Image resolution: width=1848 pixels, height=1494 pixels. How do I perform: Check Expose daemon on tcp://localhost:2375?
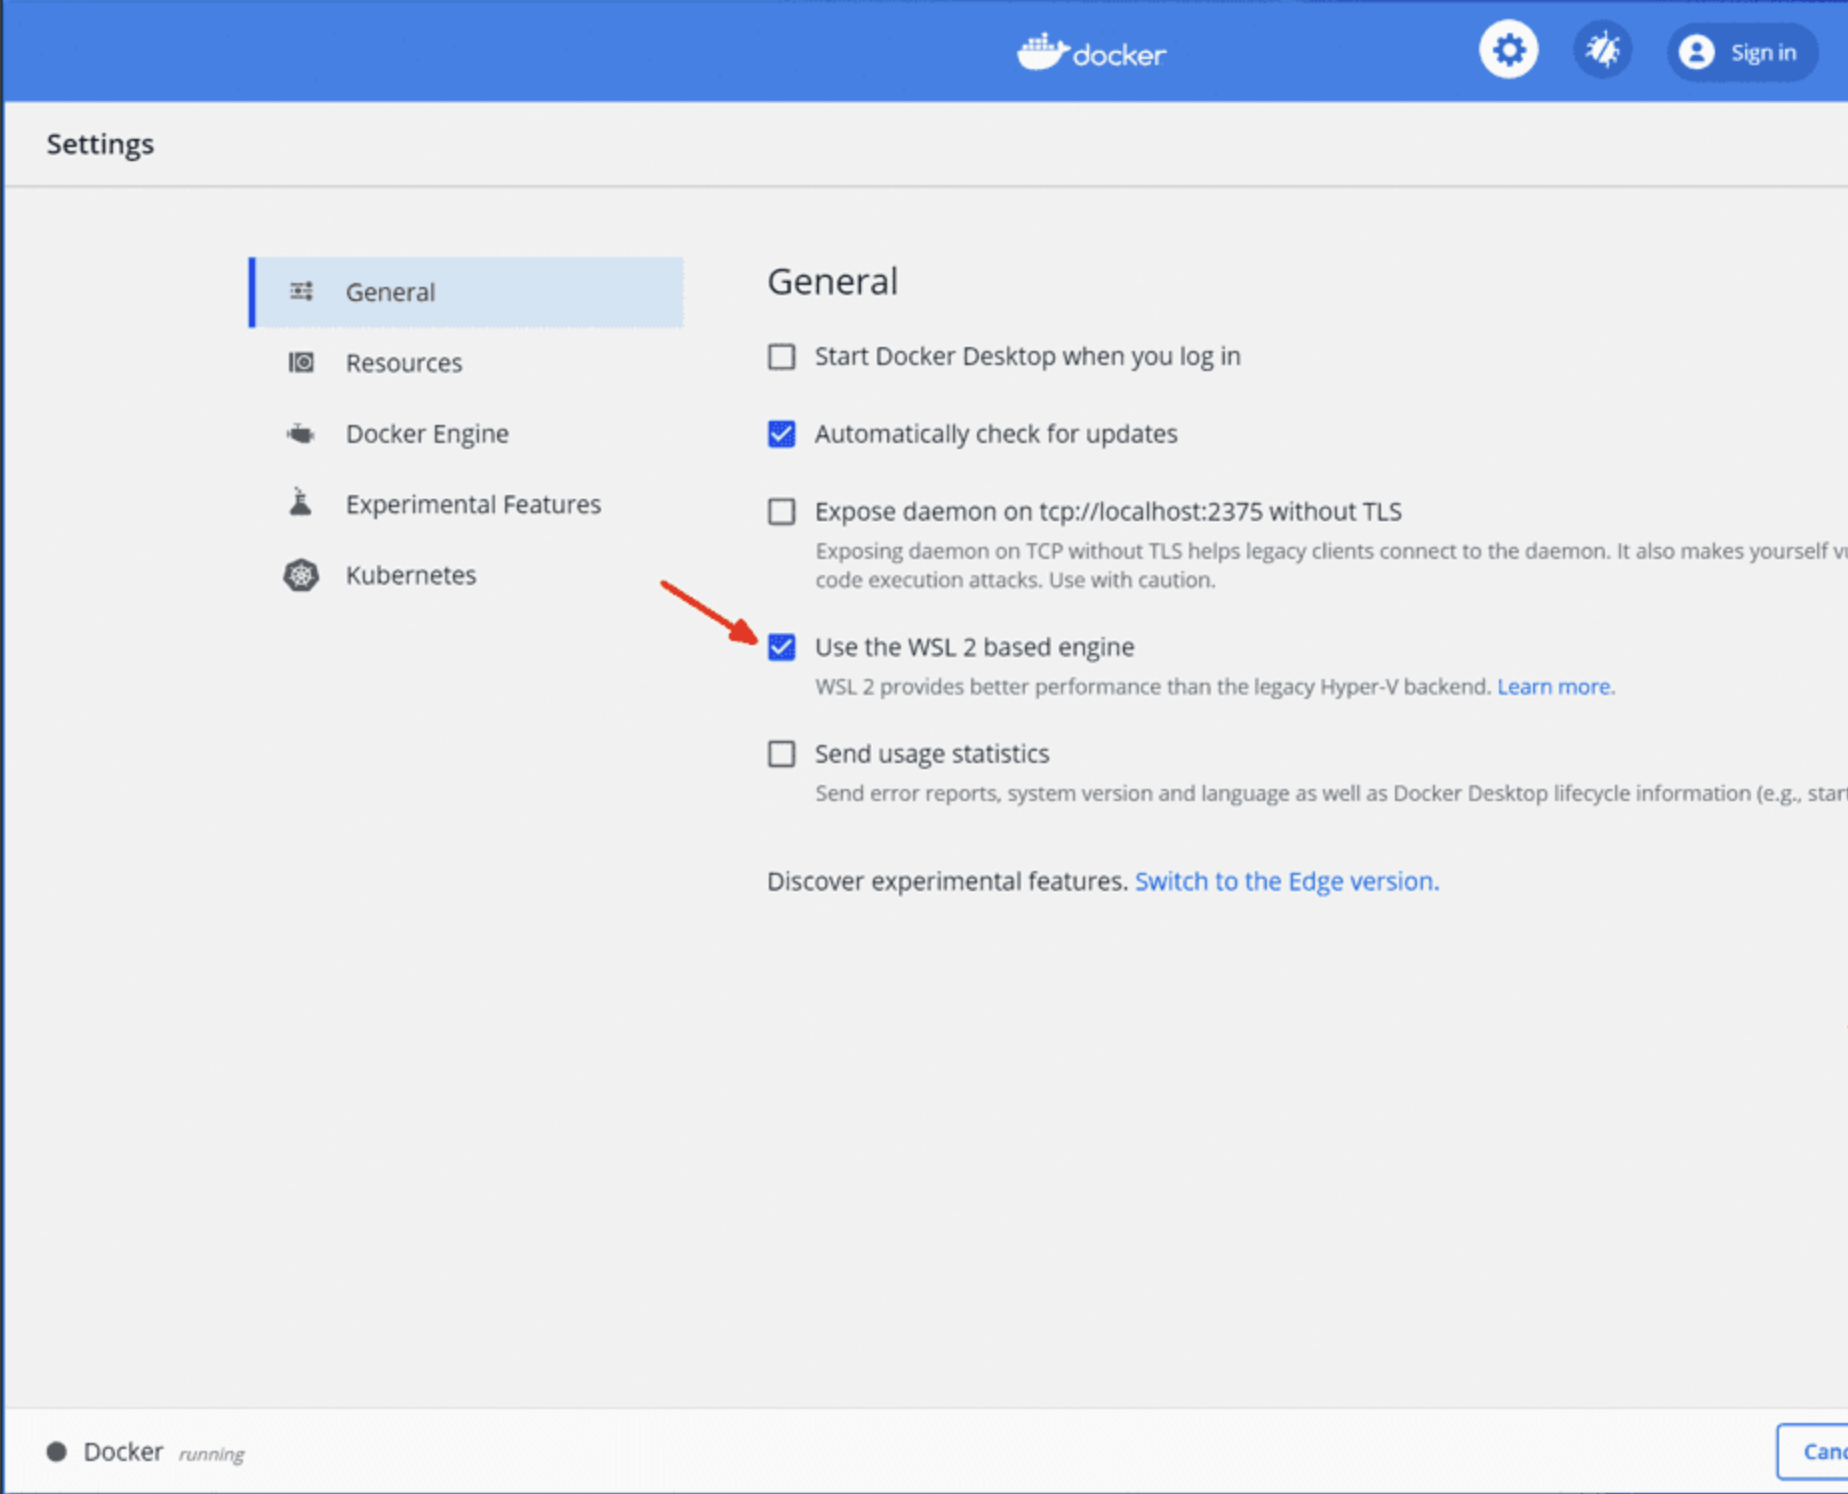782,512
